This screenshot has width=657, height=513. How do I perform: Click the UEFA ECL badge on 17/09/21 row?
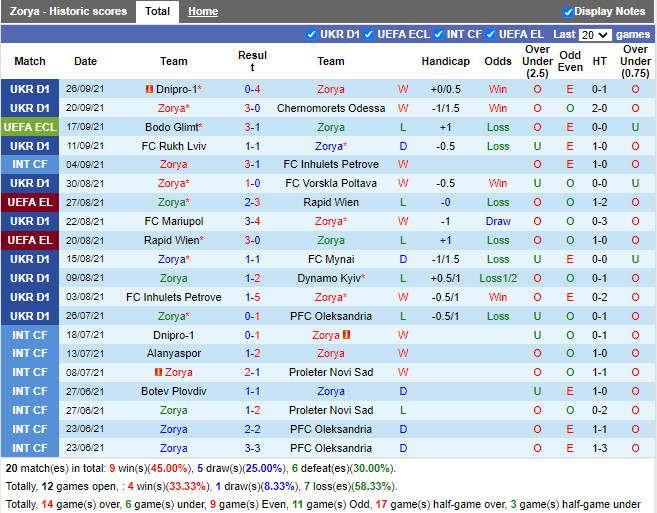click(x=29, y=127)
